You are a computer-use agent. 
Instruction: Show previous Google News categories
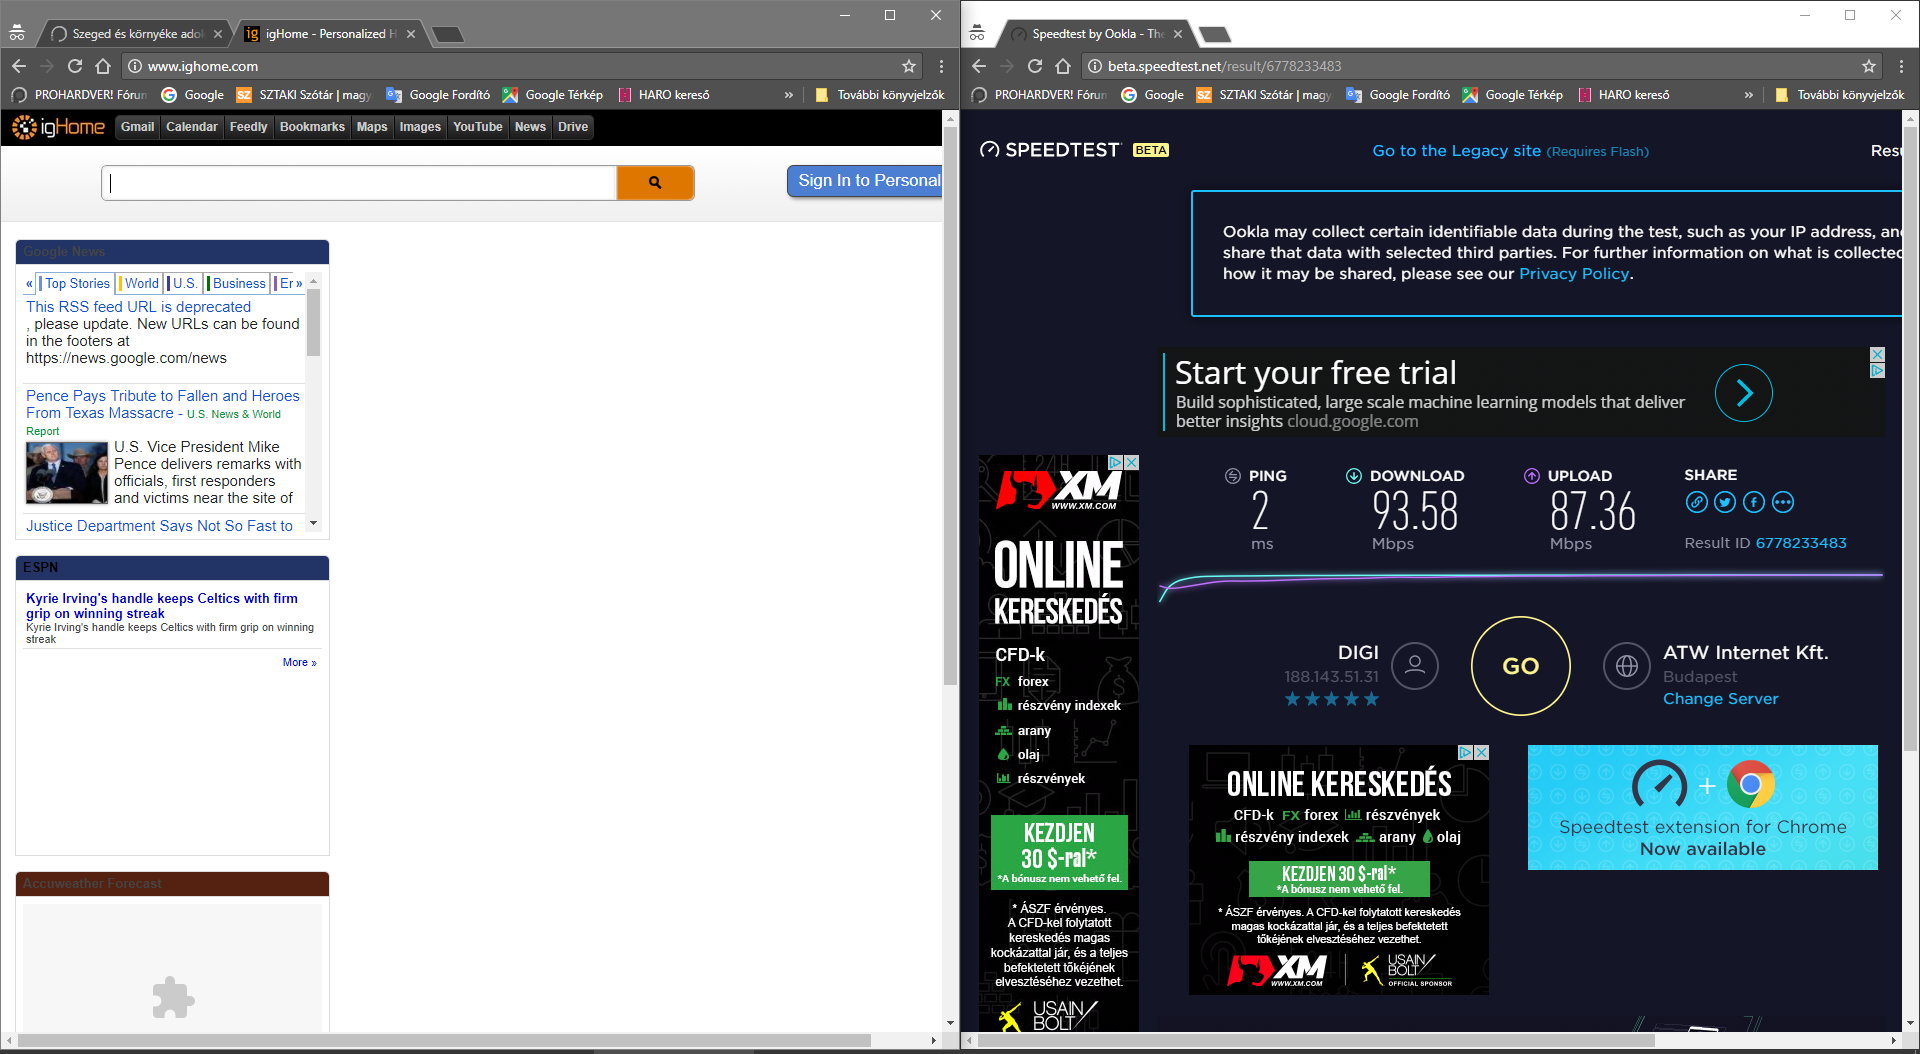30,284
